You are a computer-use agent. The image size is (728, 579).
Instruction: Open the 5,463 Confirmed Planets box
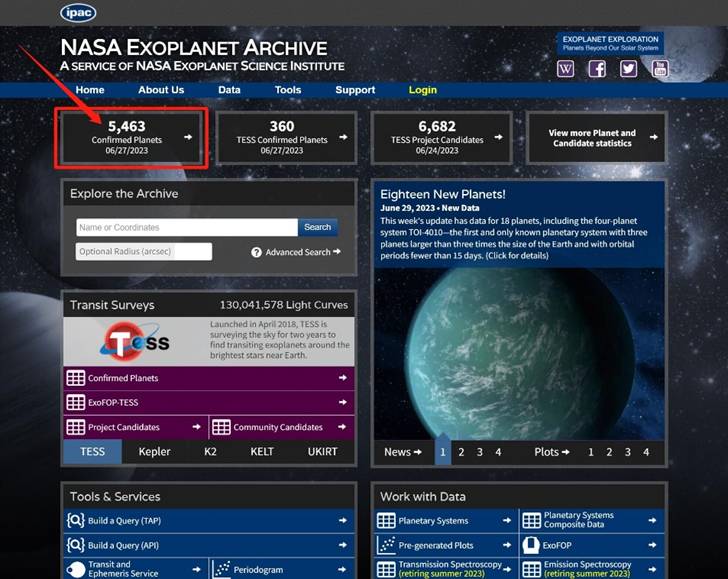(134, 138)
